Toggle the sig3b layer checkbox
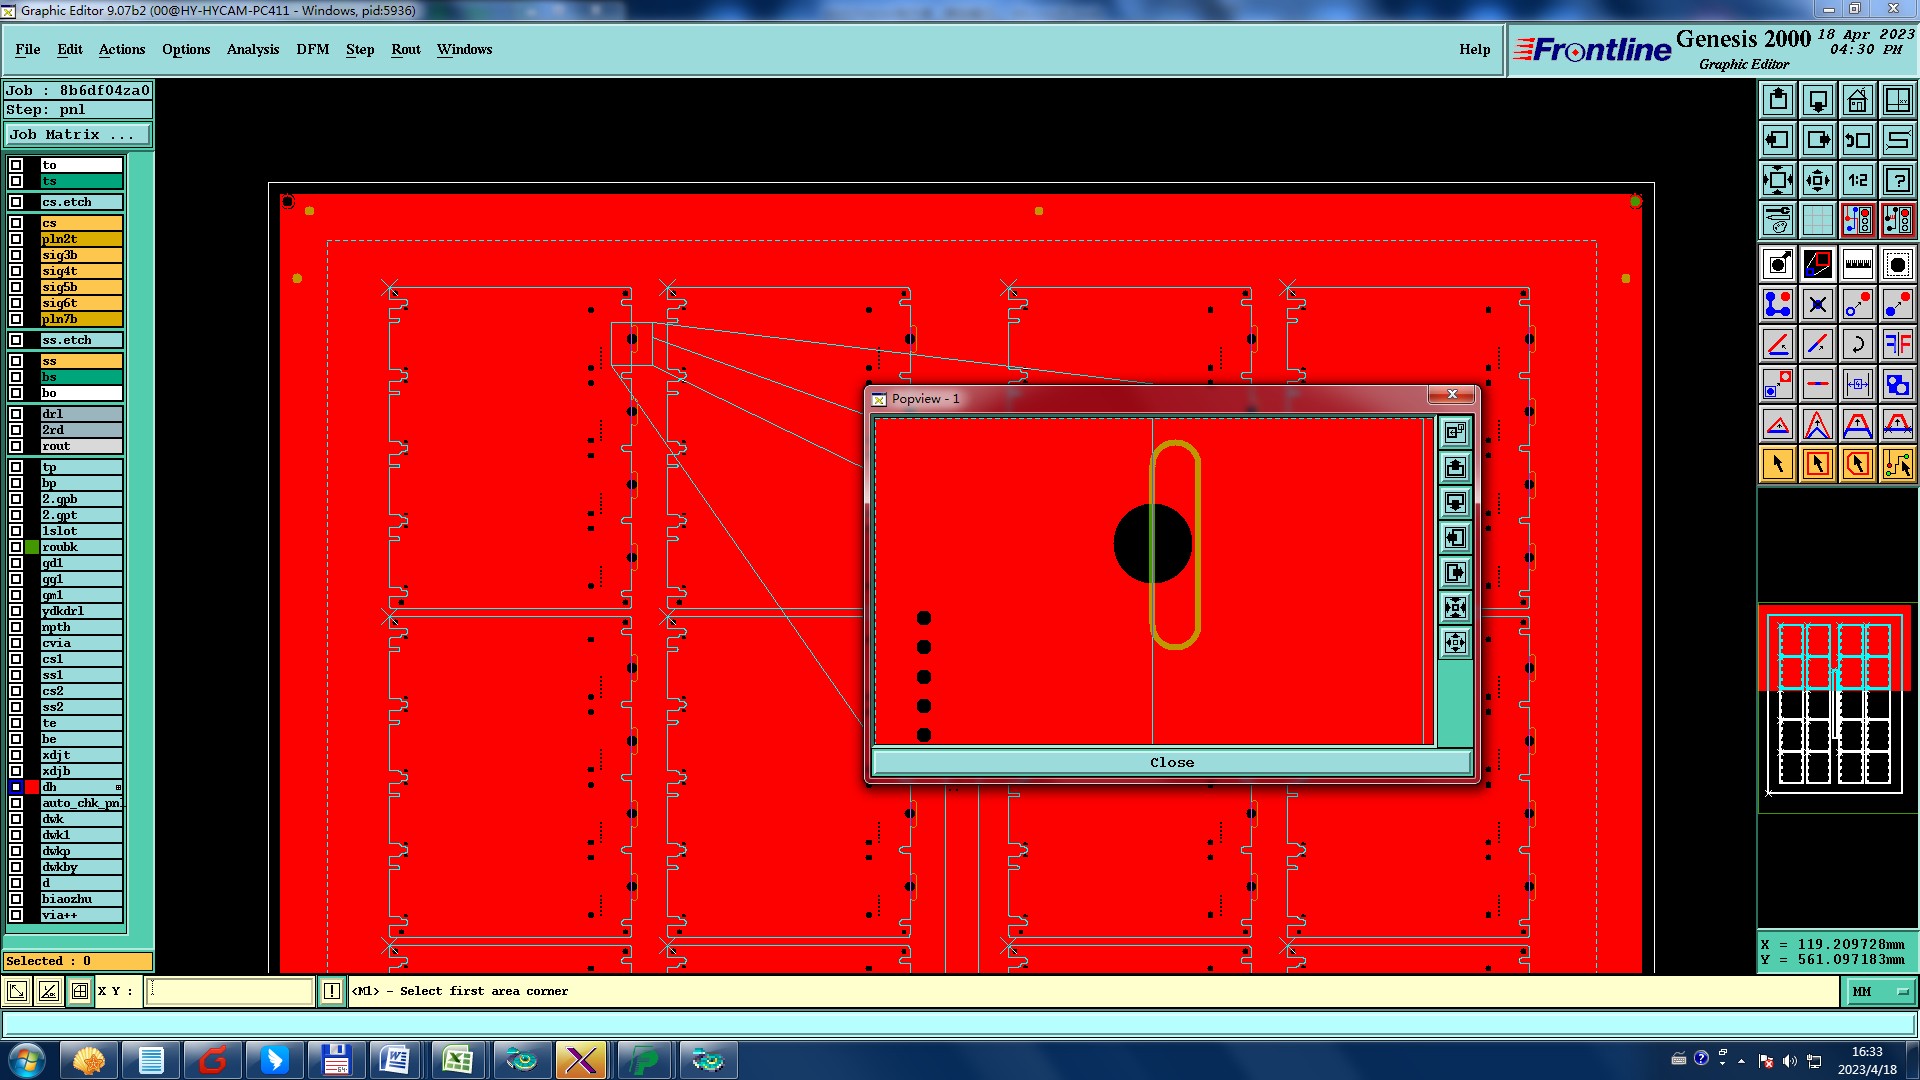Screen dimensions: 1920x1080 pyautogui.click(x=16, y=255)
